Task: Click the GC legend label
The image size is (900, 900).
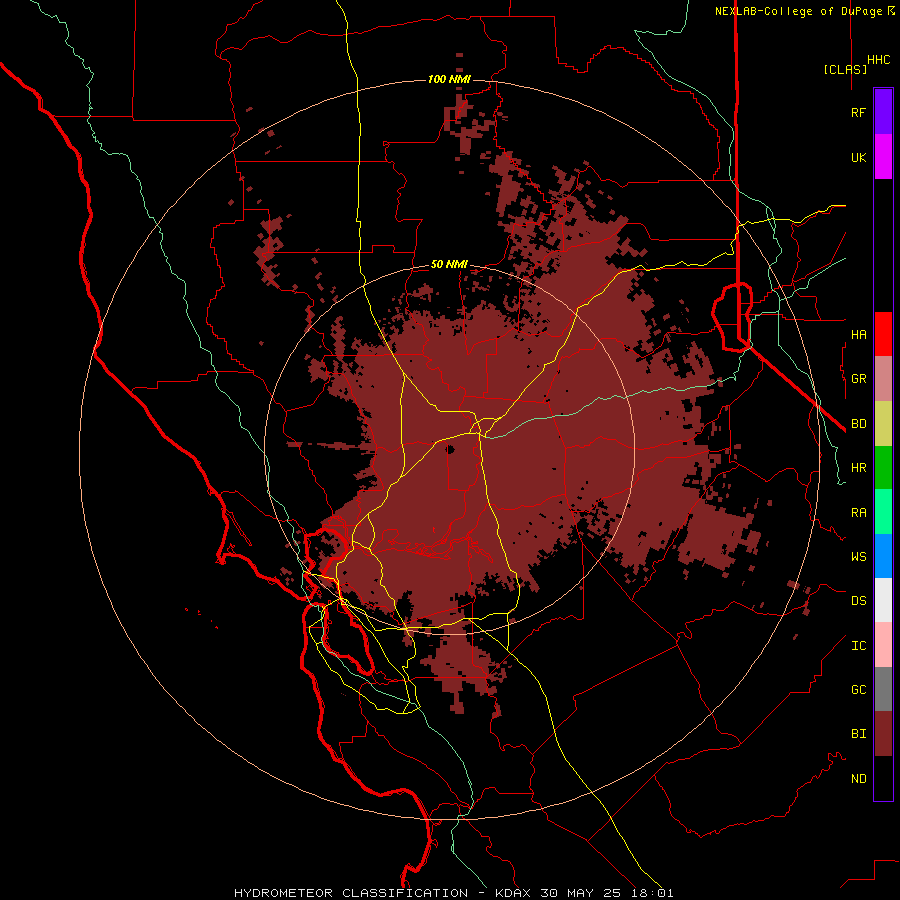Action: pos(858,689)
